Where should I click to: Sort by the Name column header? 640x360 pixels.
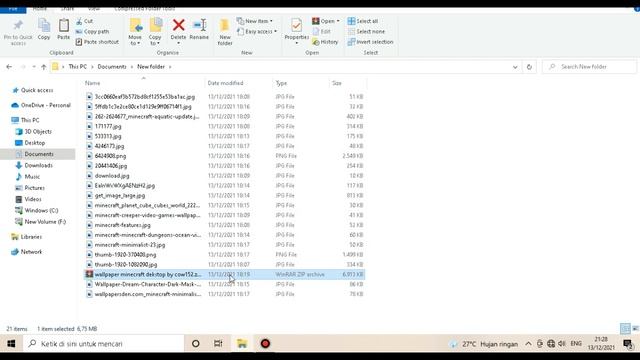pos(93,83)
